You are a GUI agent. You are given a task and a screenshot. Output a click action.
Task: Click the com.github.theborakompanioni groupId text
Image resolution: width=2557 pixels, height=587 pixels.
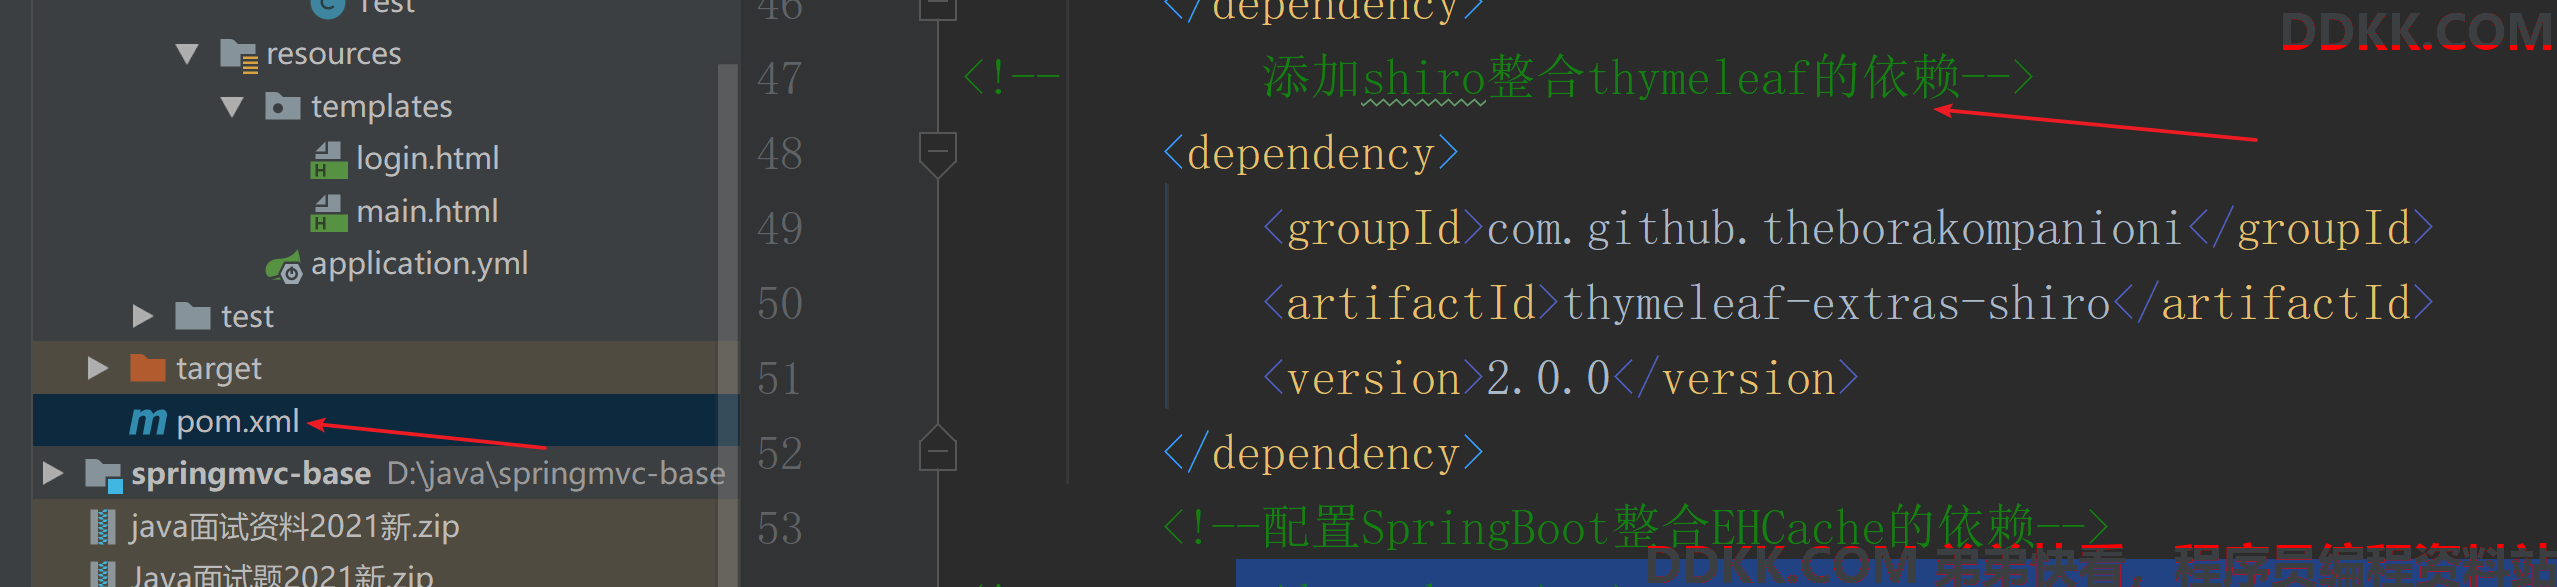[x=1834, y=229]
